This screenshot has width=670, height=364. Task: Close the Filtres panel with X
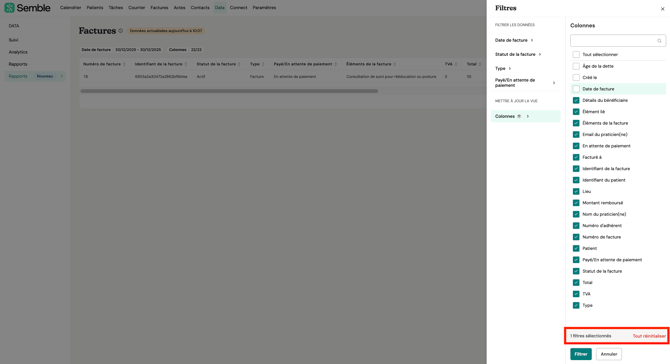click(x=662, y=9)
